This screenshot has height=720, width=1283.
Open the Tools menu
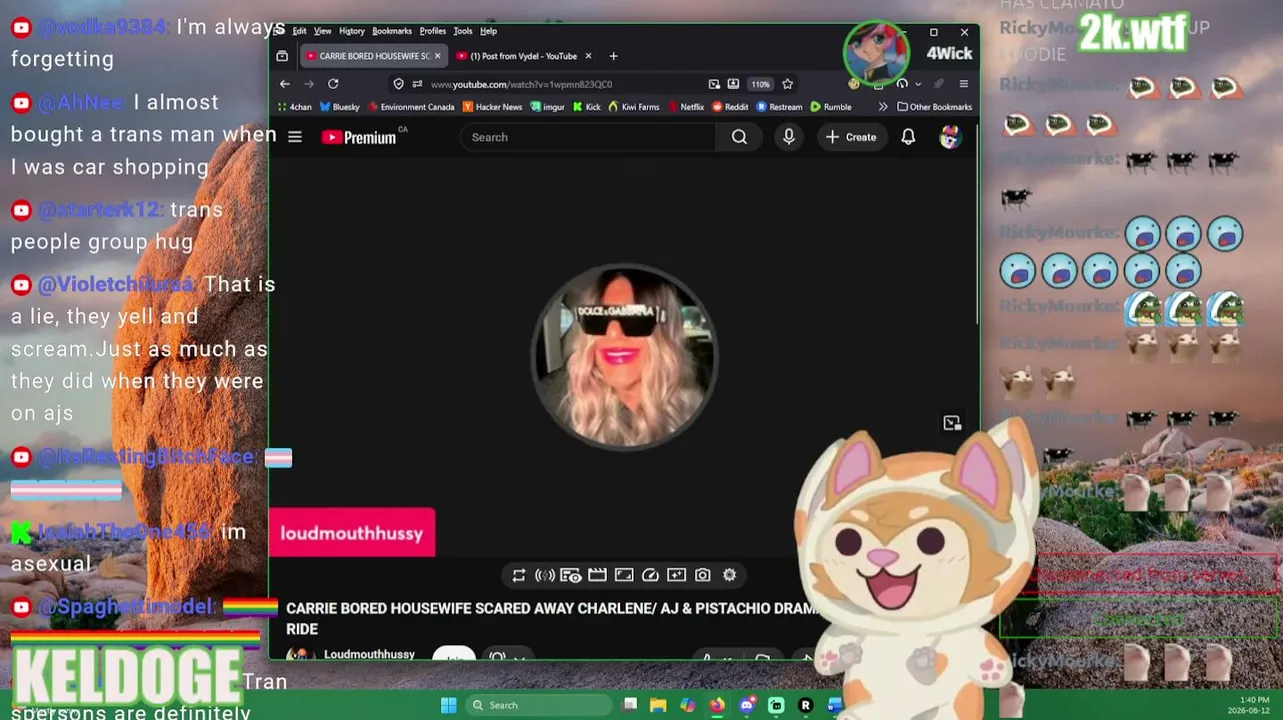[x=463, y=31]
